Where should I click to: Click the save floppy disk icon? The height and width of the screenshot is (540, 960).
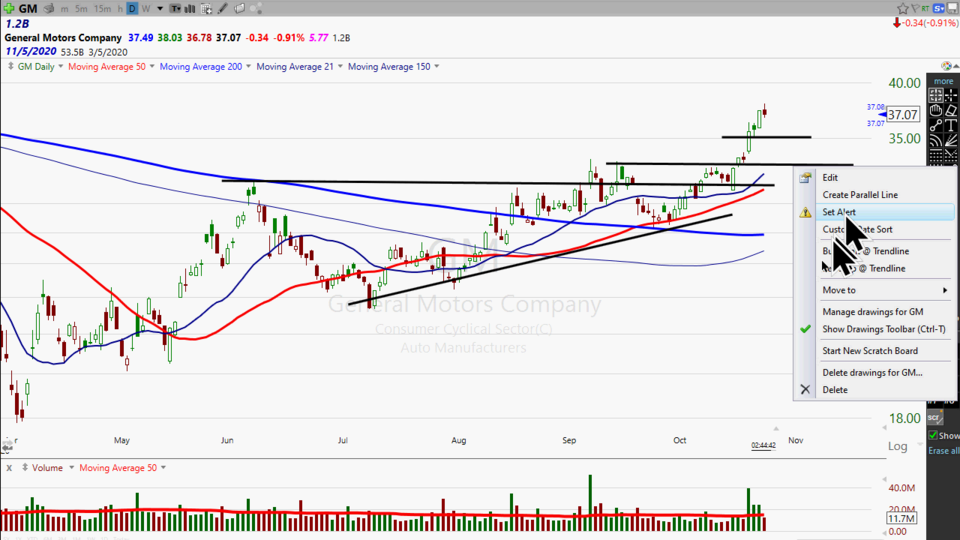click(954, 9)
